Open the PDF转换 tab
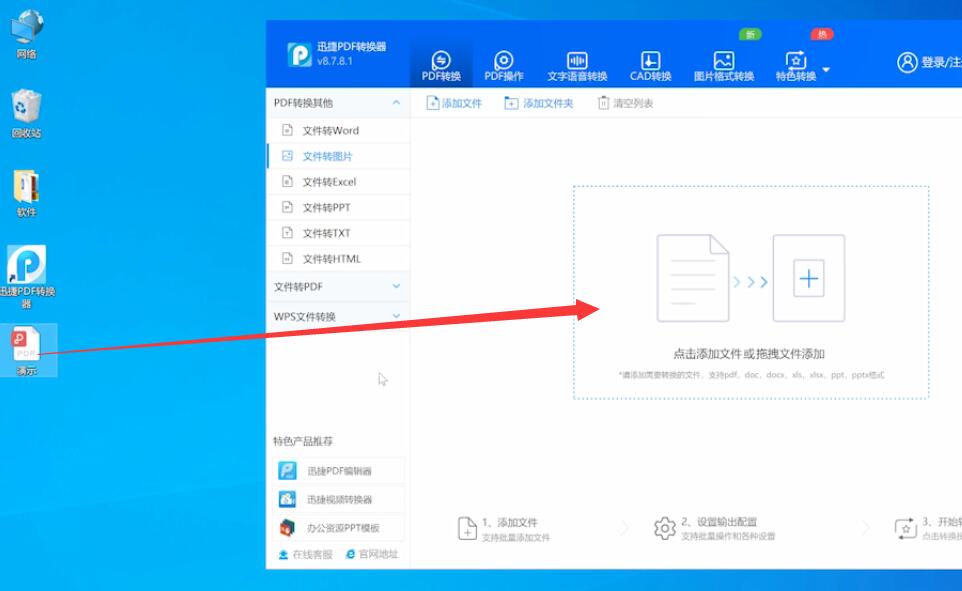The height and width of the screenshot is (591, 962). click(441, 66)
